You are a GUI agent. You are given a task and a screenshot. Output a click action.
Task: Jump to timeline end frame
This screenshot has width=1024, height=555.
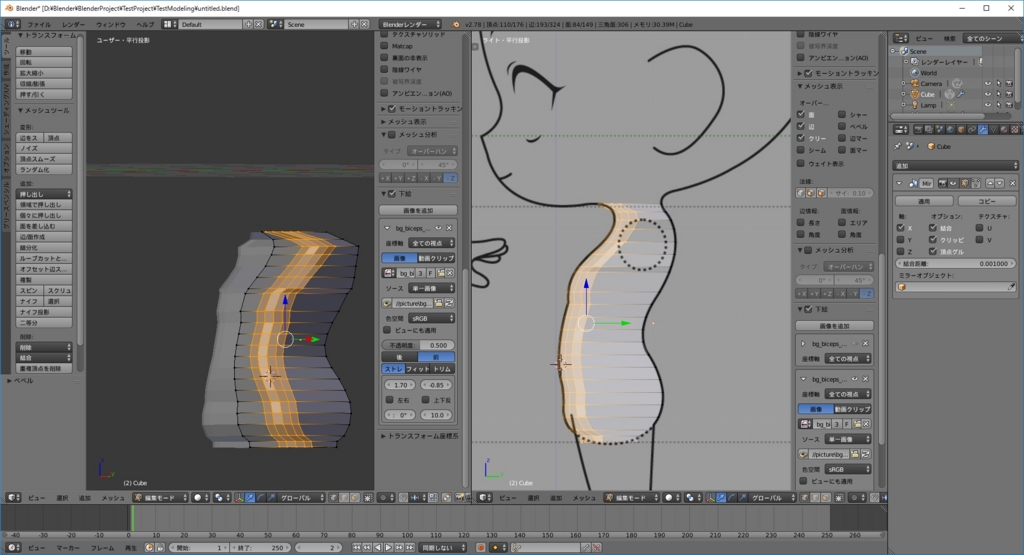click(x=409, y=547)
